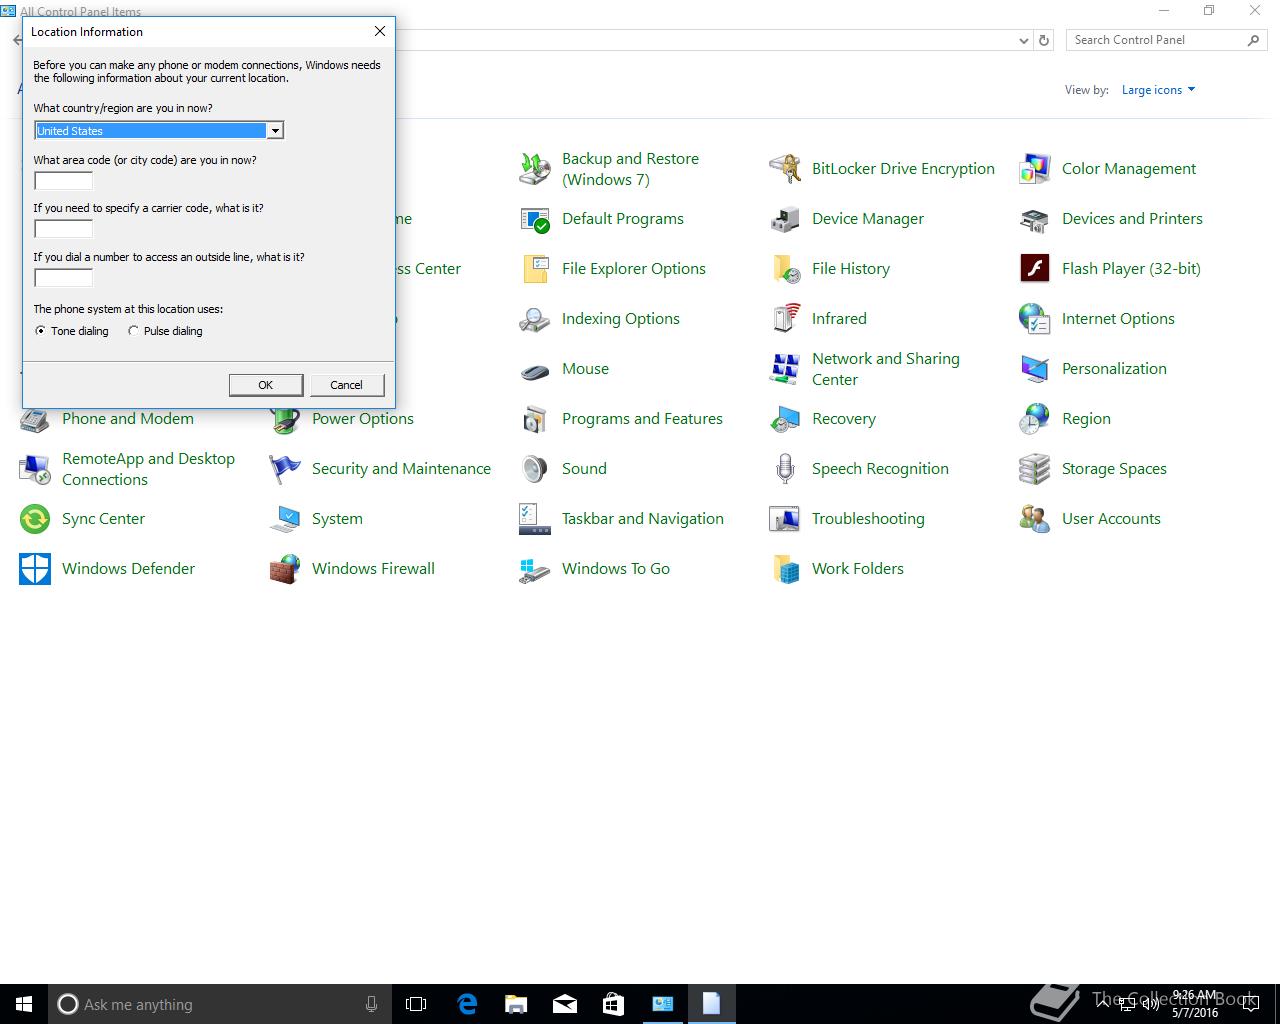
Task: Open the Infrared icon
Action: pos(785,319)
